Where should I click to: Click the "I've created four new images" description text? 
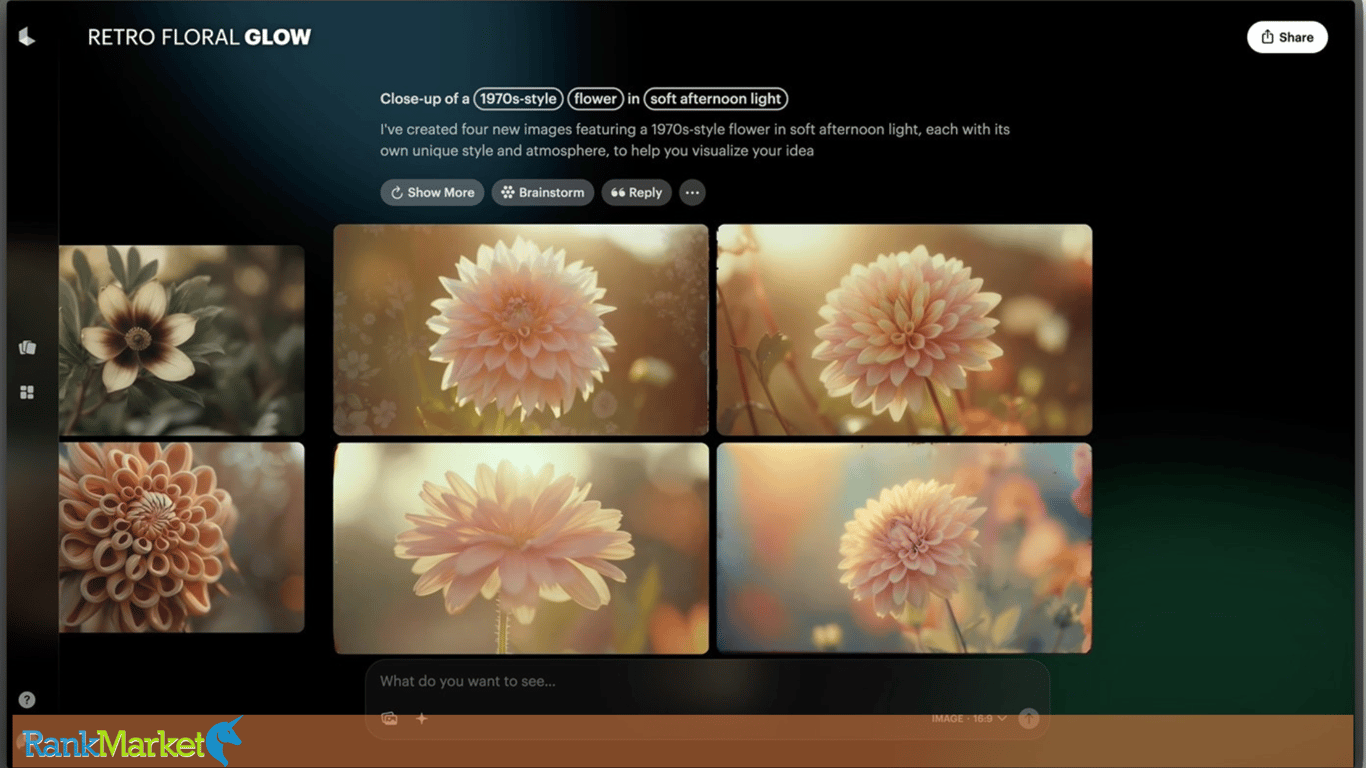(x=695, y=140)
